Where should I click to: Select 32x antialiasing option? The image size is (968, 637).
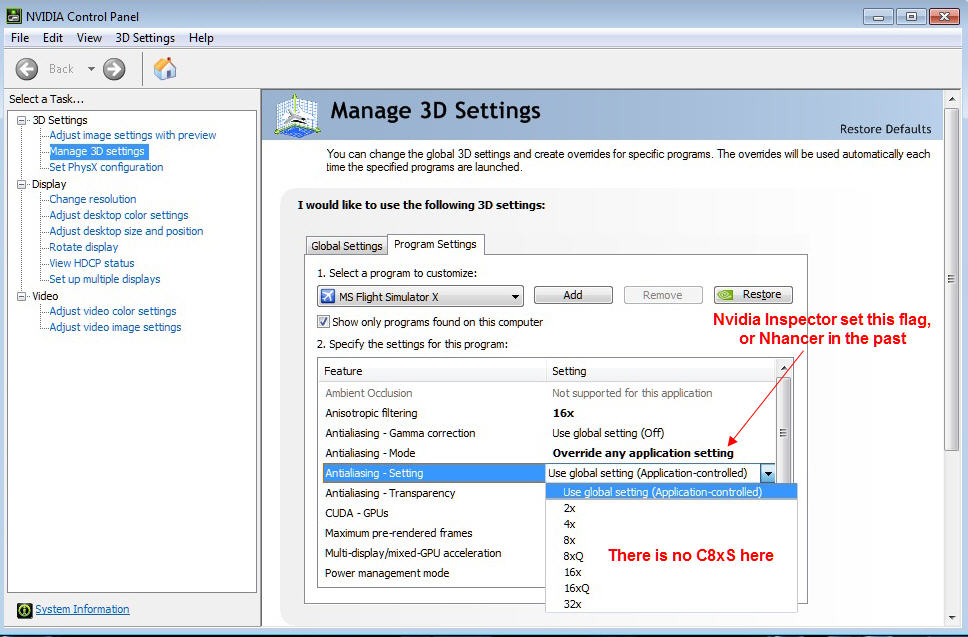tap(672, 604)
